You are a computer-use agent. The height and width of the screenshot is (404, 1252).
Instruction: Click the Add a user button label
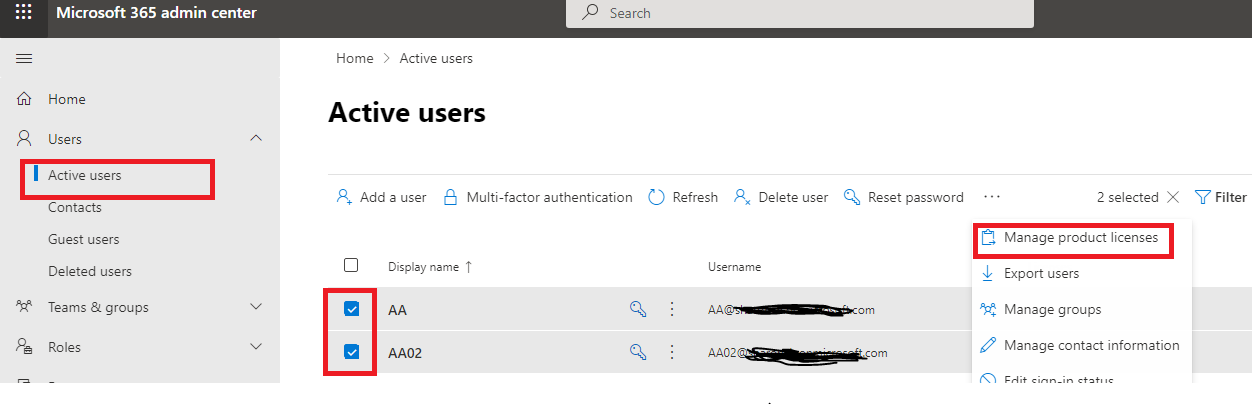[x=393, y=197]
